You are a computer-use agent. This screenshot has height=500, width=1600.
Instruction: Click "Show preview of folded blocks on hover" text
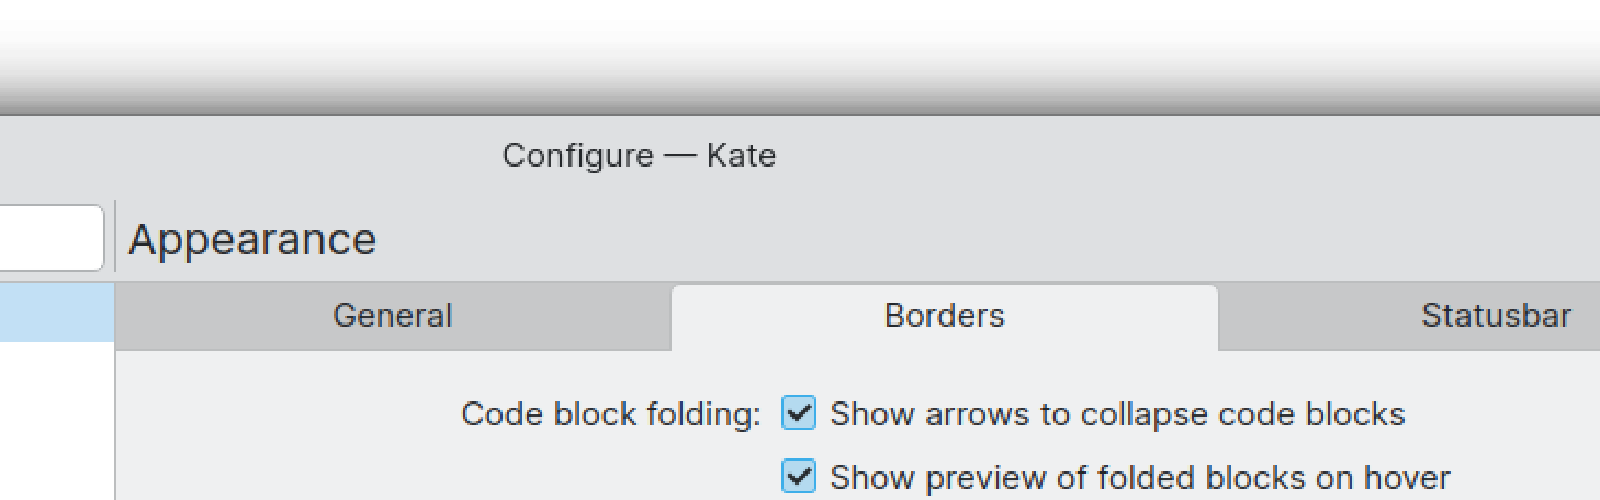click(1139, 478)
